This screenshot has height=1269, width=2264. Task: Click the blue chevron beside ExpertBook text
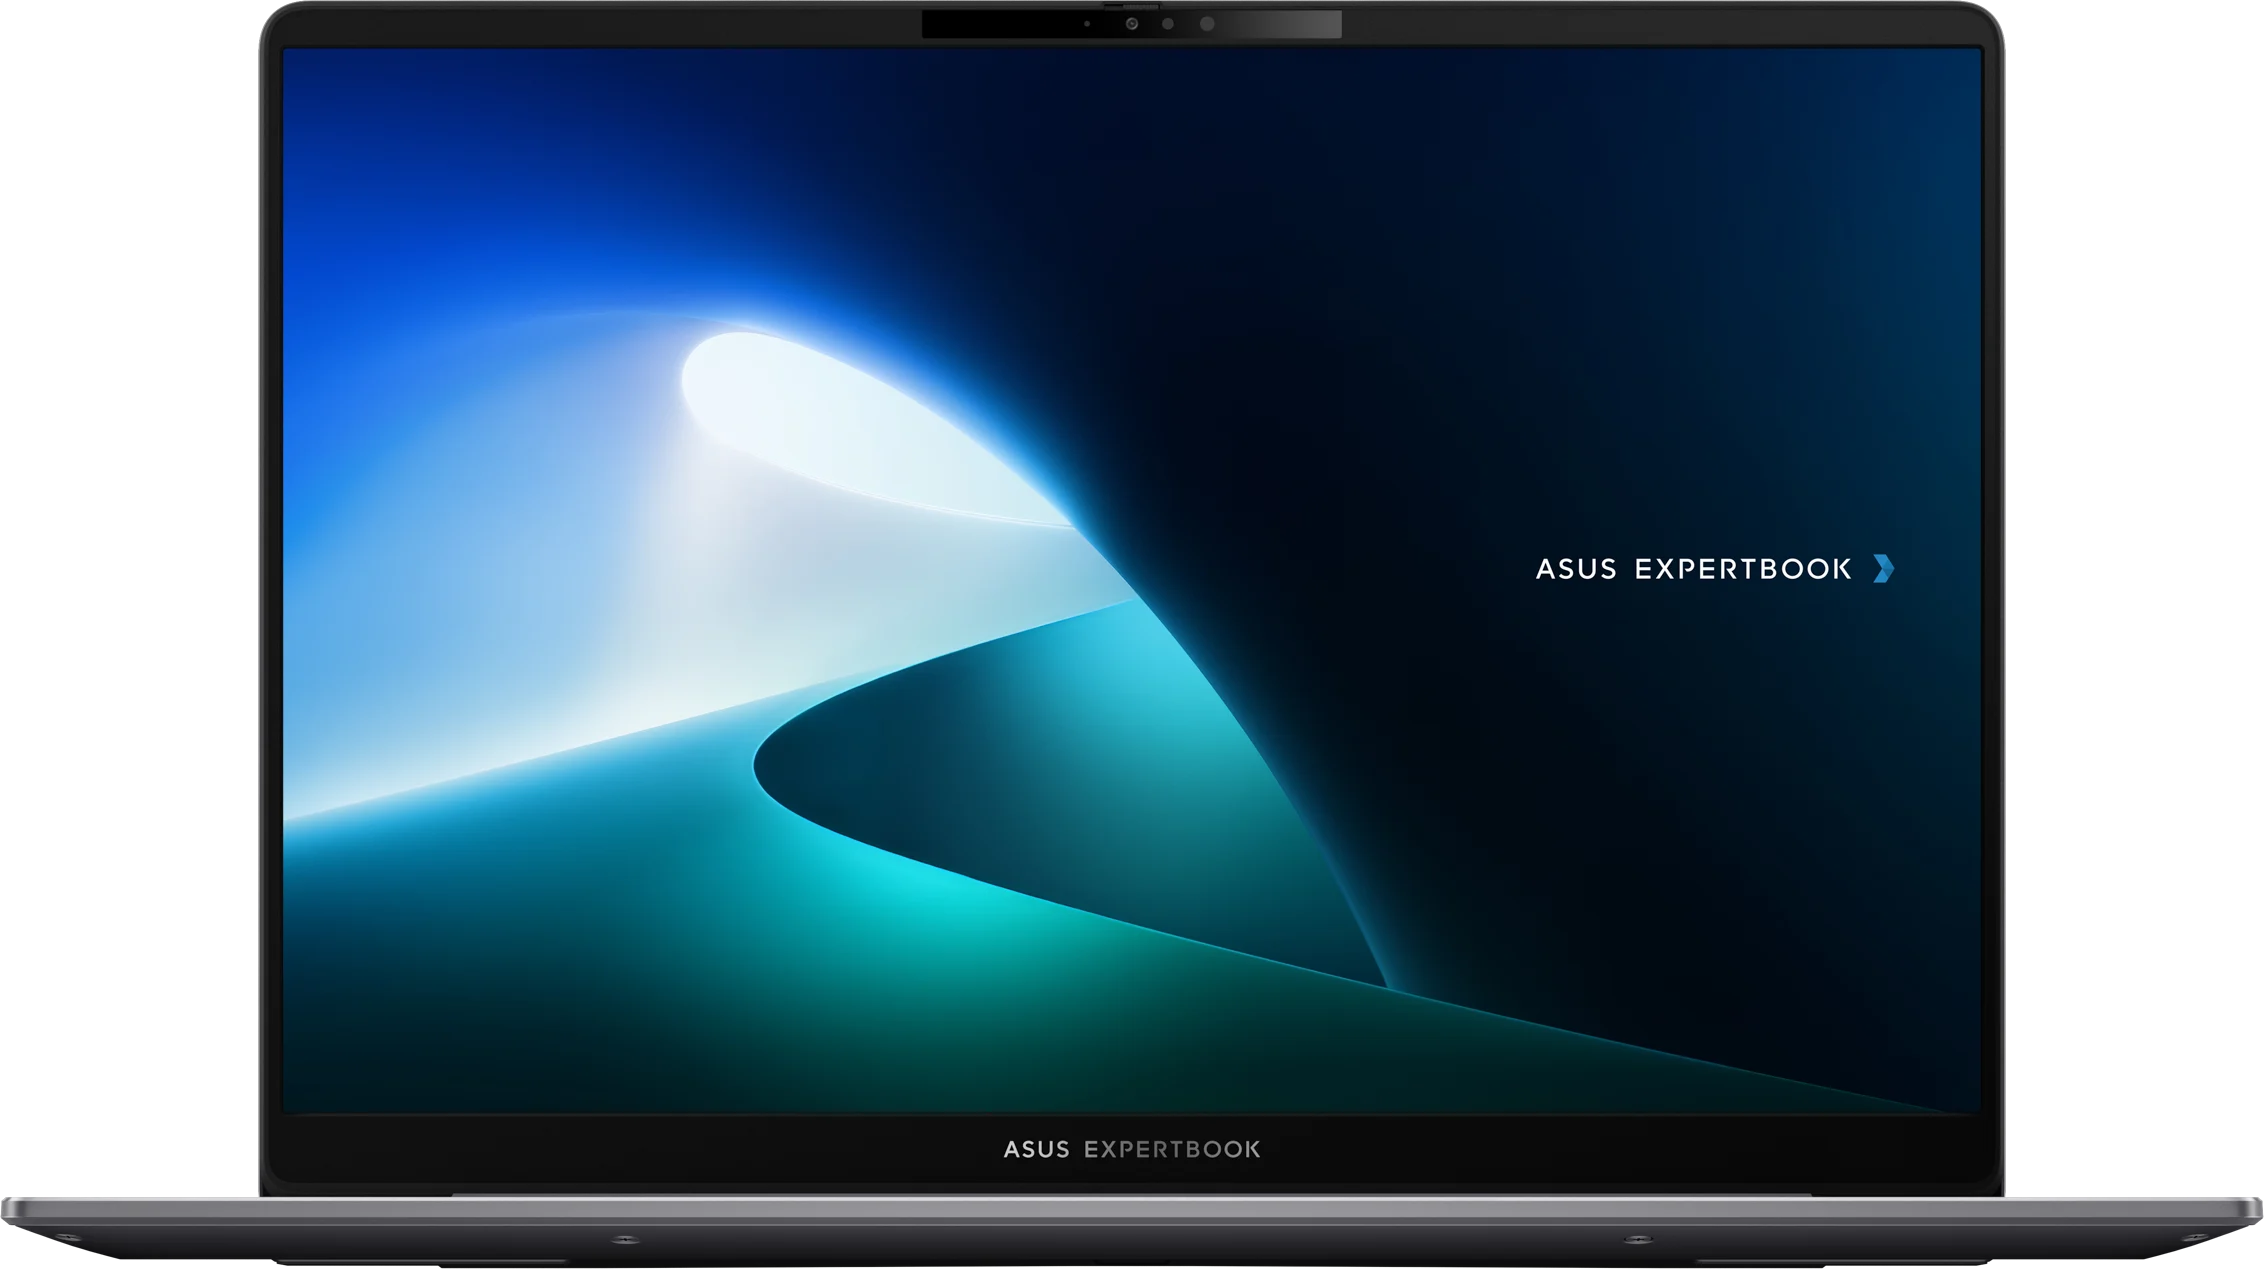point(1883,569)
